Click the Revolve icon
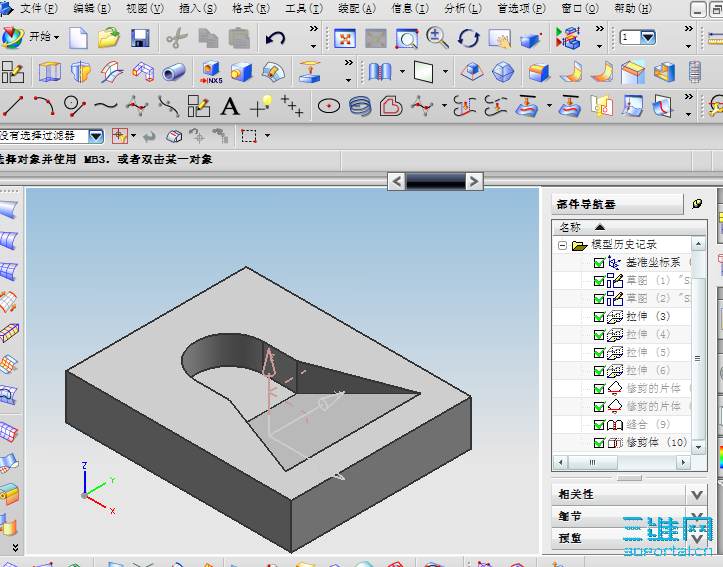The width and height of the screenshot is (723, 567). (x=81, y=72)
